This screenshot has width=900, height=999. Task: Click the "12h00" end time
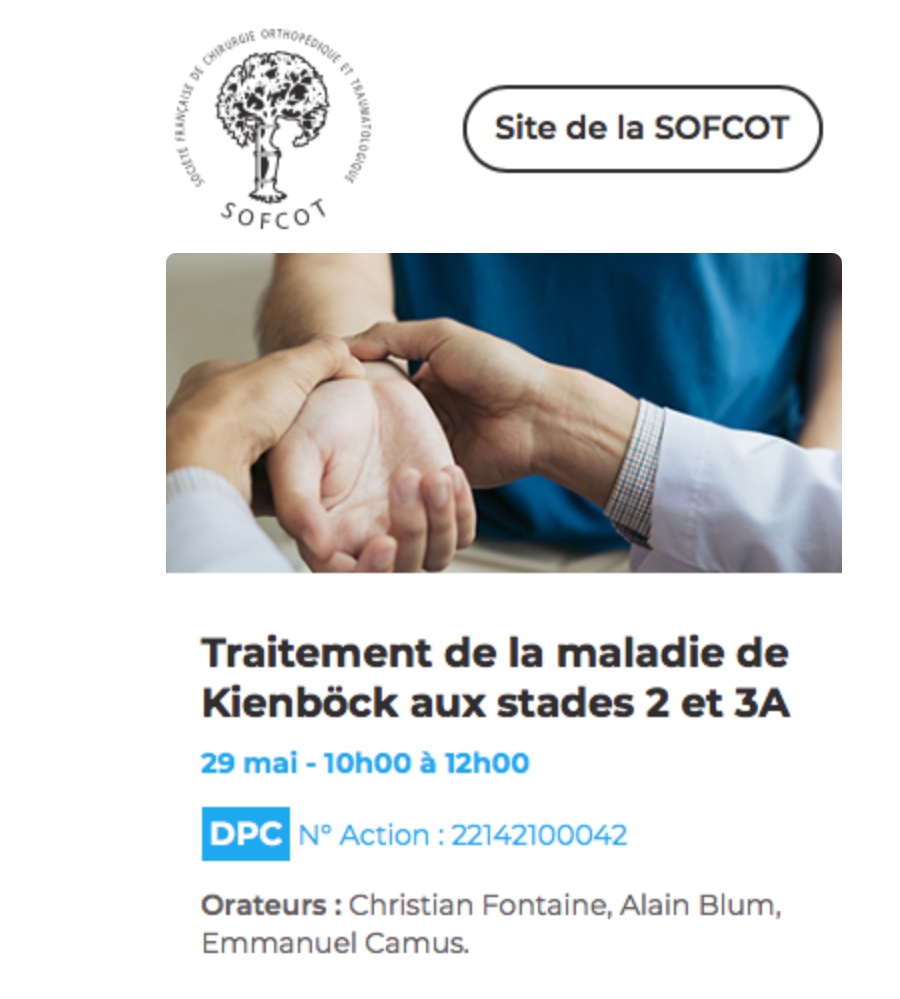(x=486, y=763)
